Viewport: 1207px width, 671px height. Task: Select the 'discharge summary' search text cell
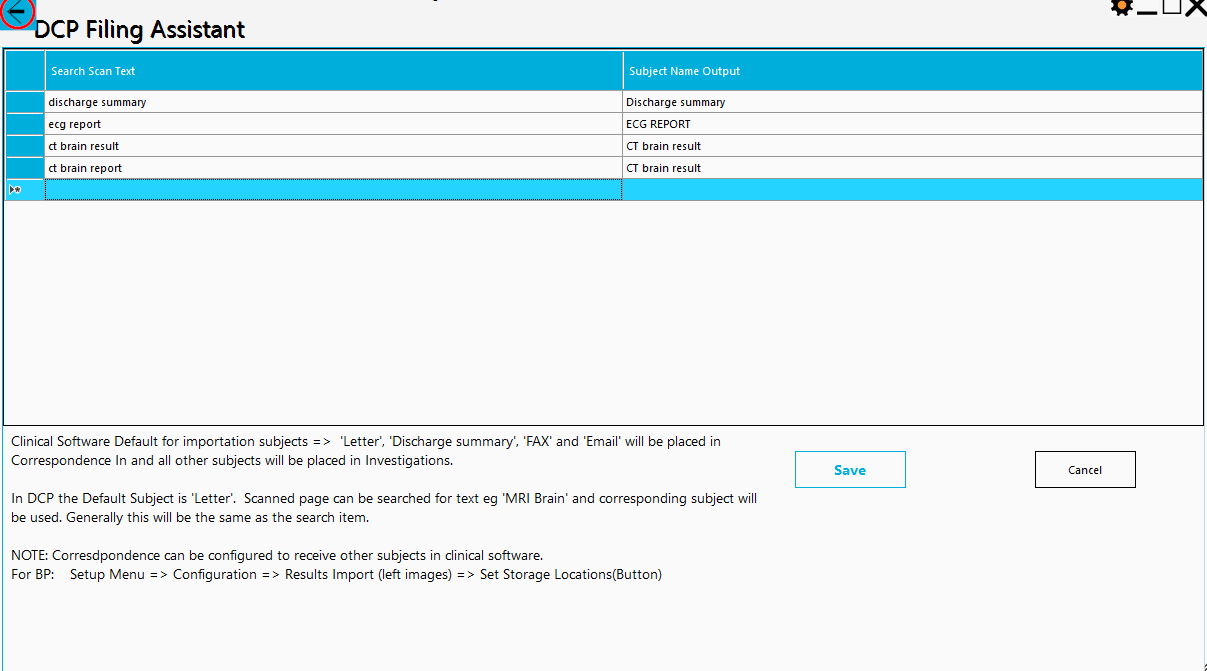coord(333,102)
